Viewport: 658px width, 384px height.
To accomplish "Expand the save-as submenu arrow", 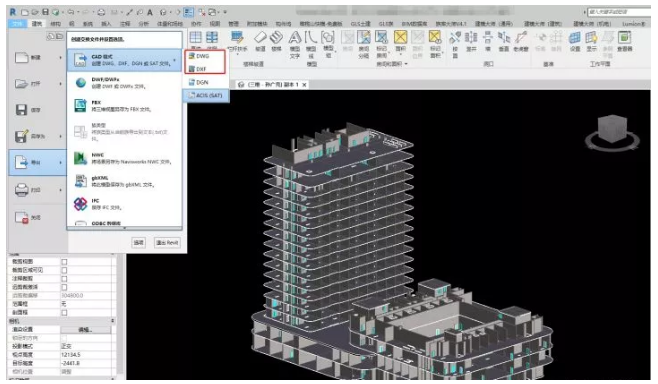I will coord(60,136).
